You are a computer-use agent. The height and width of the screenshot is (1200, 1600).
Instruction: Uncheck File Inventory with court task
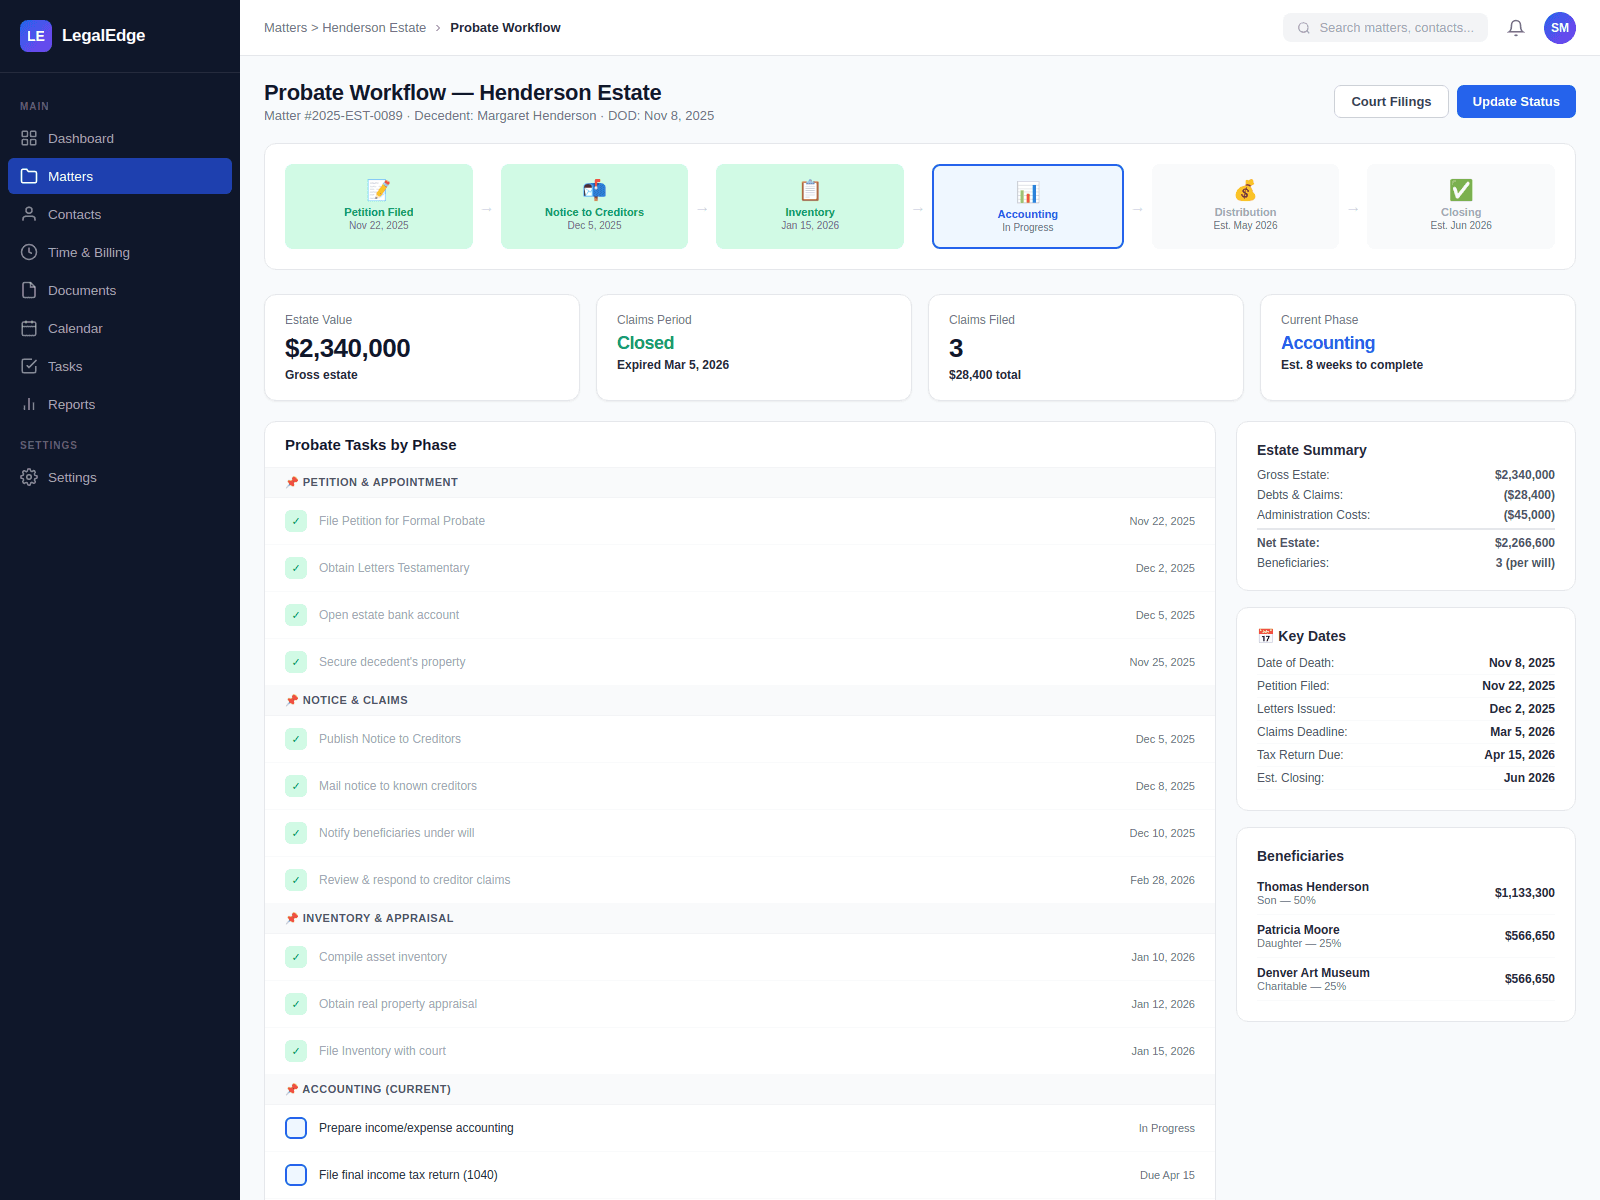(x=296, y=1051)
